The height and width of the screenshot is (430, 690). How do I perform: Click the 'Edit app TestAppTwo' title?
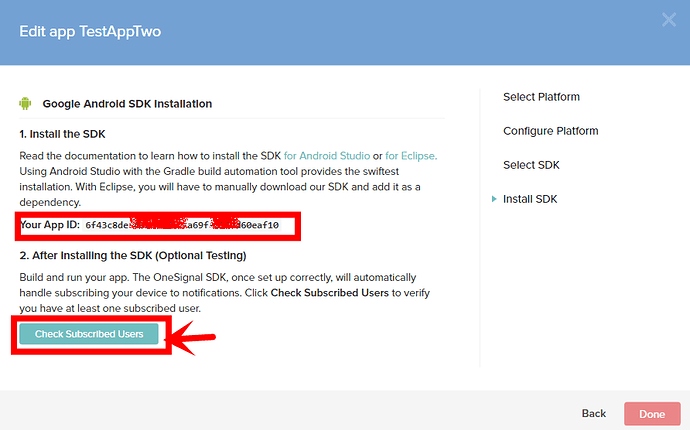(x=90, y=32)
